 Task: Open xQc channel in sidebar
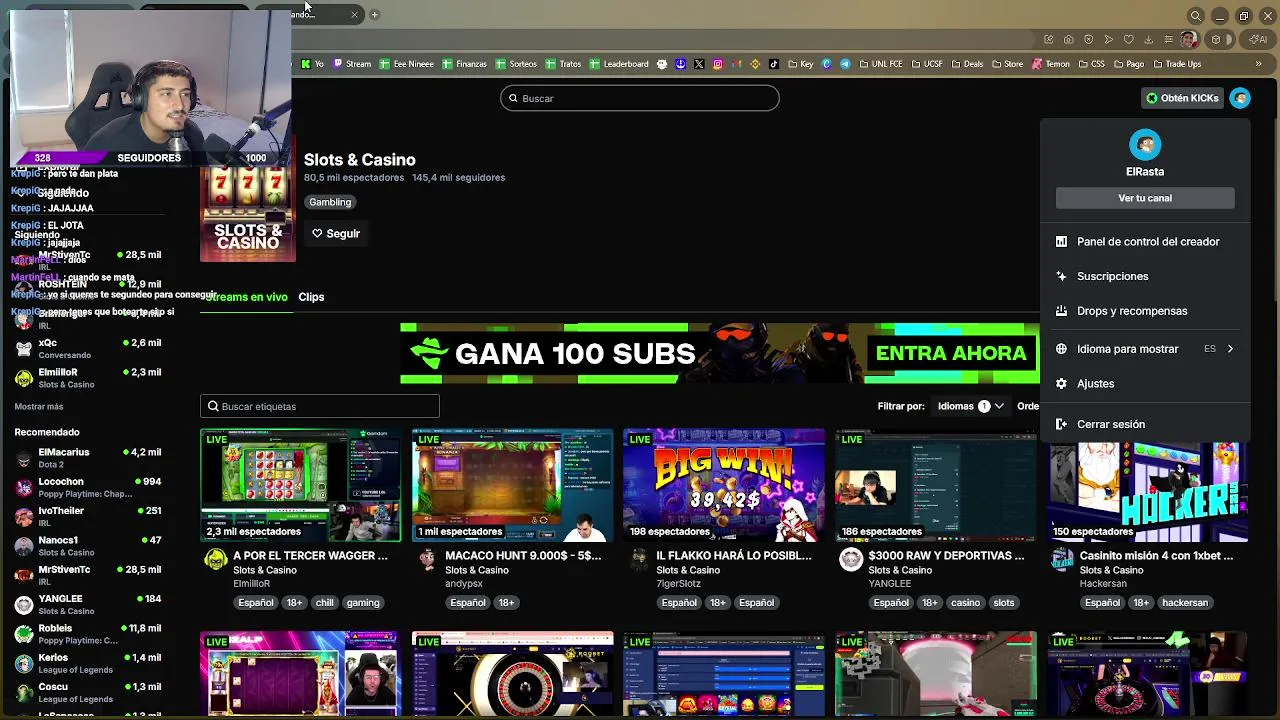click(x=88, y=348)
